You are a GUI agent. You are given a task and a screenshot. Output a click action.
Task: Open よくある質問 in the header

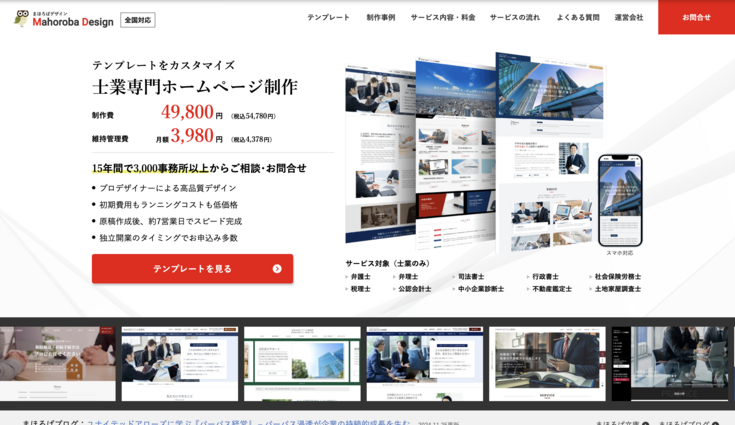click(x=578, y=18)
